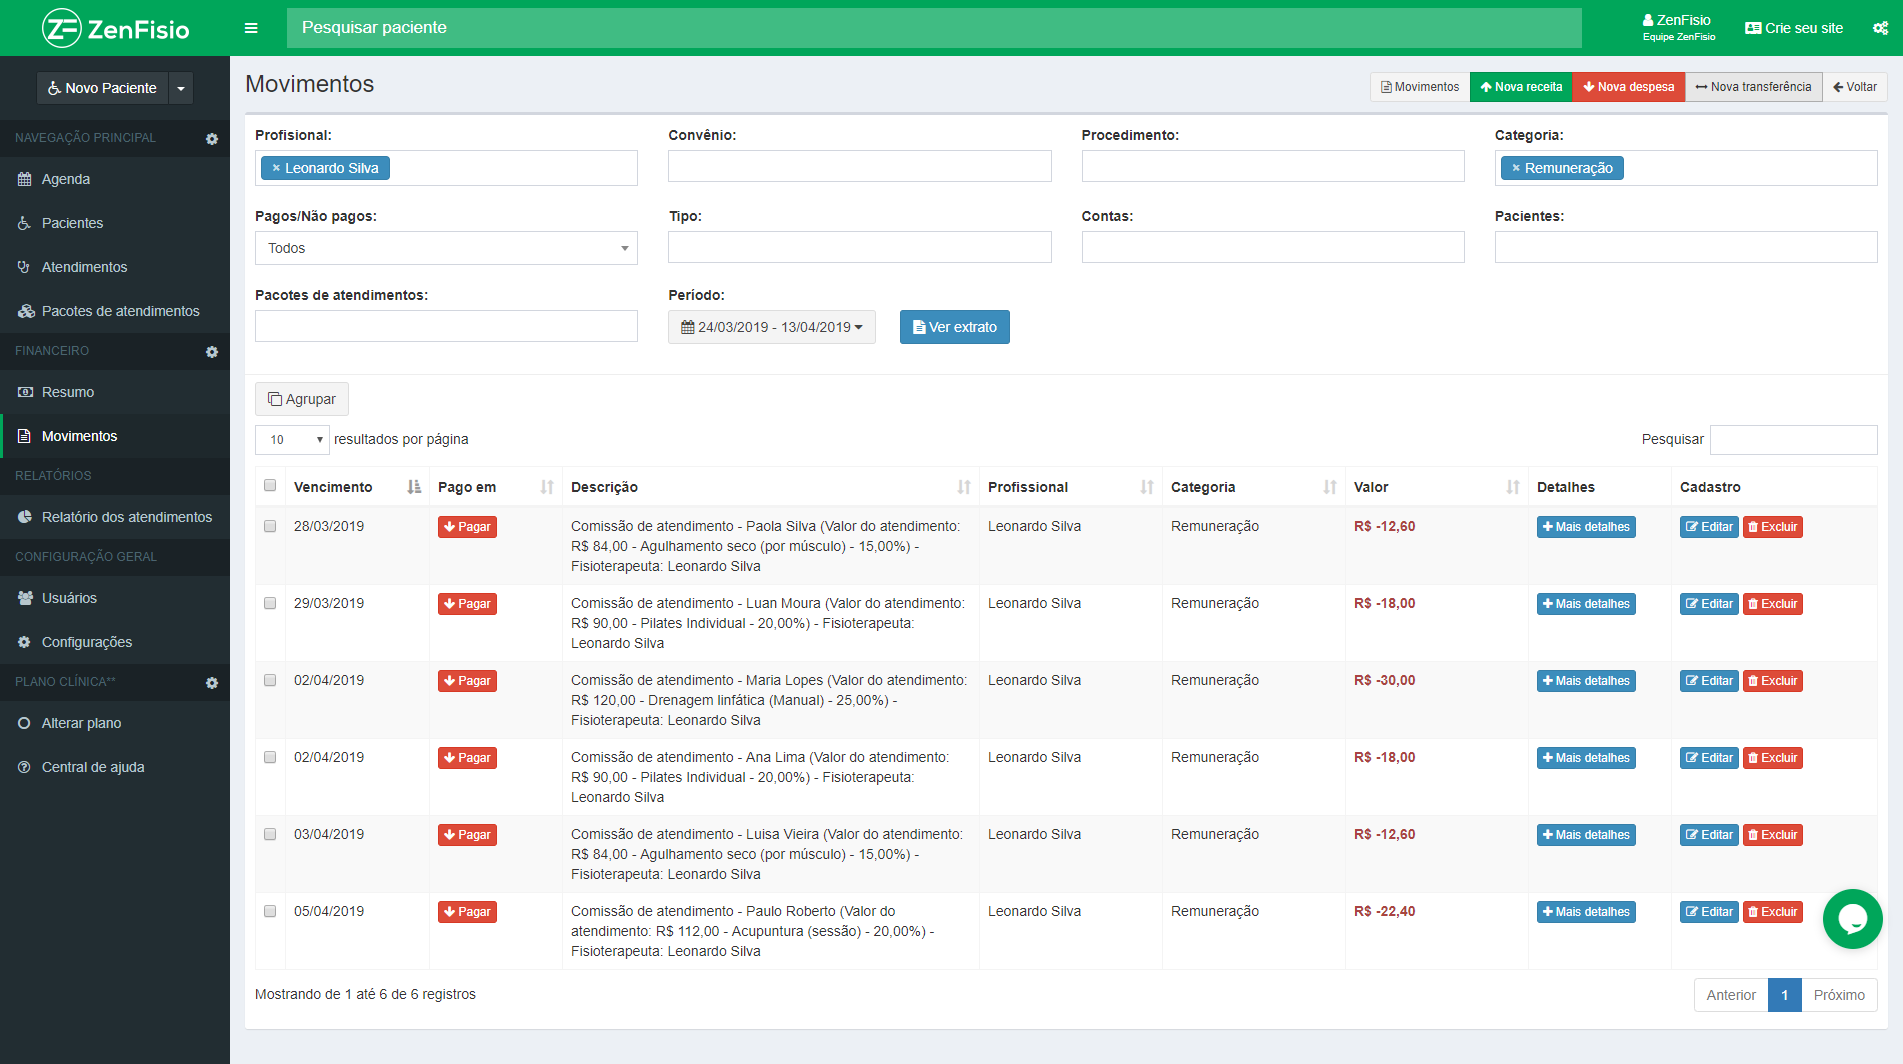
Task: Sort by the Pago em column sort icon
Action: click(547, 487)
